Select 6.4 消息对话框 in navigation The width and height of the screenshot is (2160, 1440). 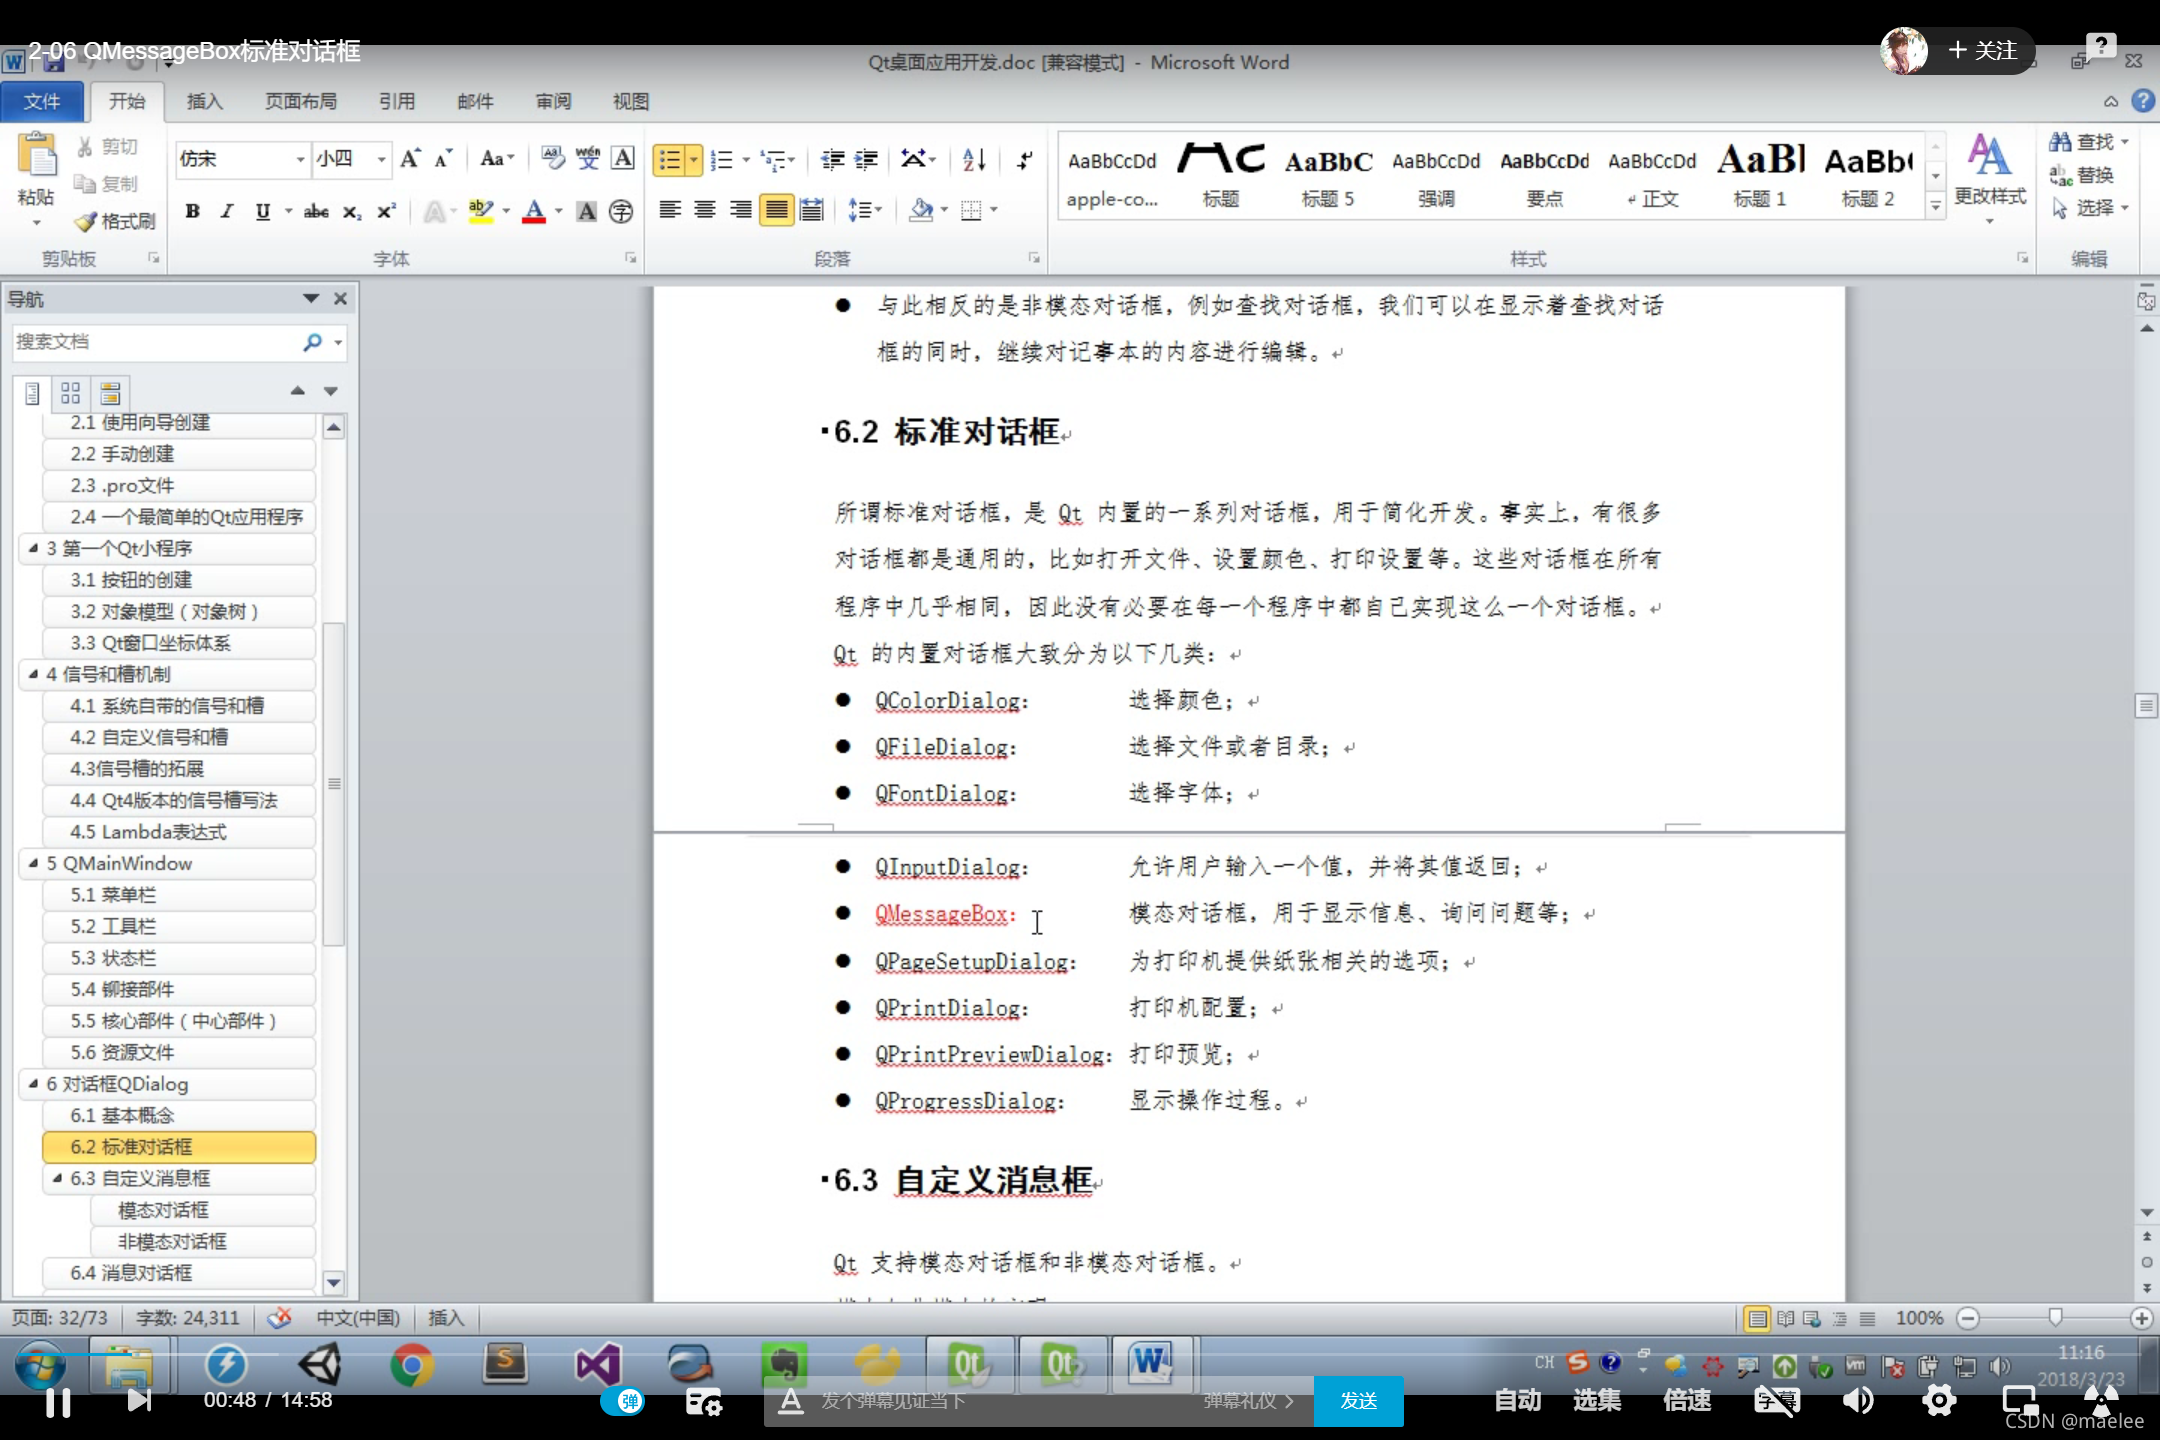pyautogui.click(x=180, y=1273)
